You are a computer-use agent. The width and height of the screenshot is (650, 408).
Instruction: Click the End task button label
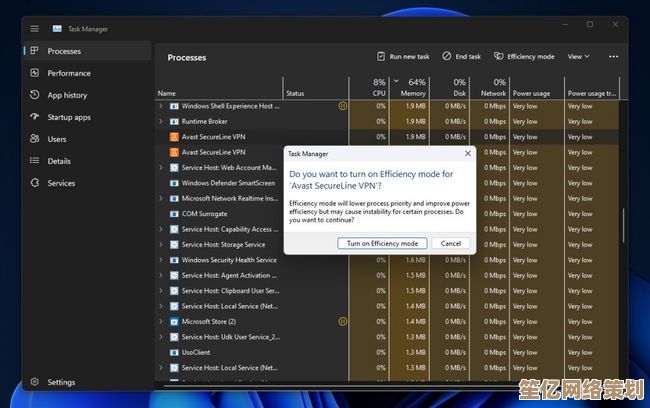click(x=468, y=56)
